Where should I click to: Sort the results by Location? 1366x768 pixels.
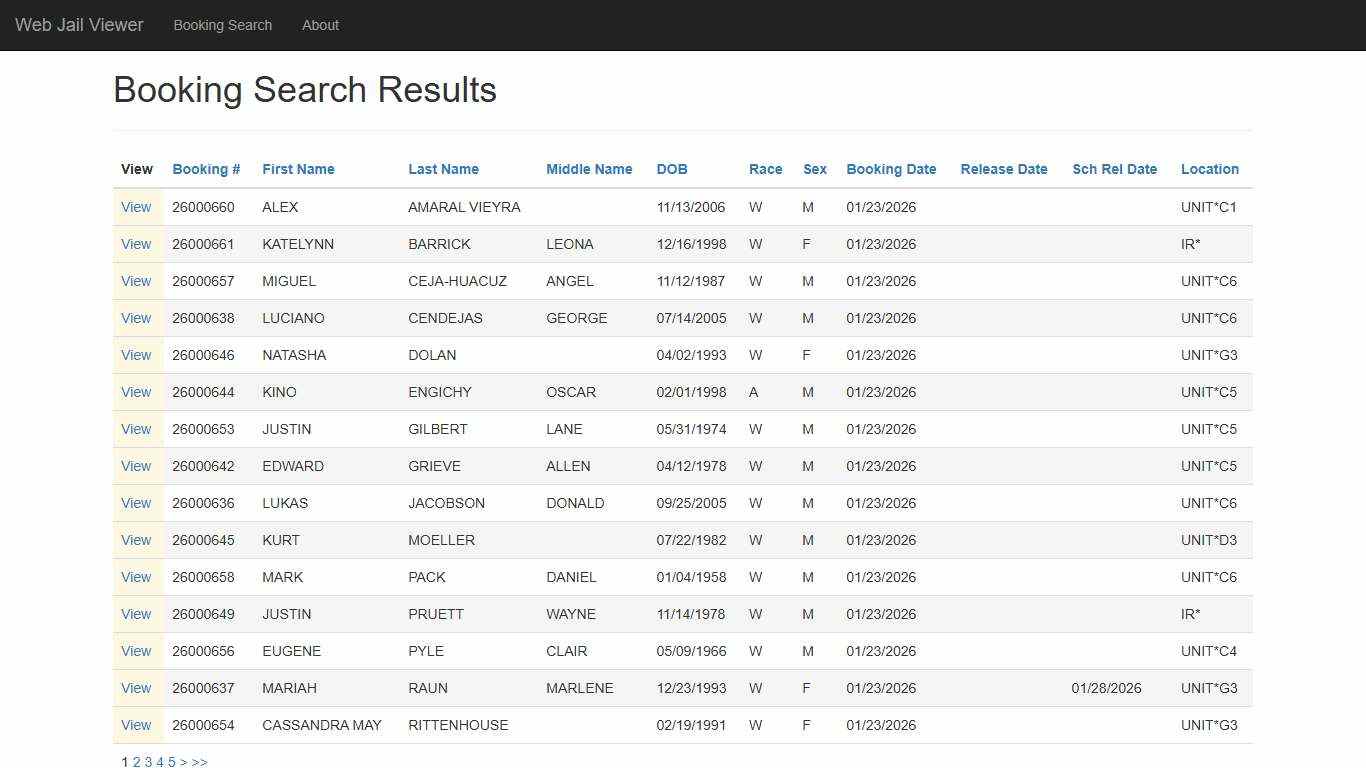click(x=1209, y=169)
